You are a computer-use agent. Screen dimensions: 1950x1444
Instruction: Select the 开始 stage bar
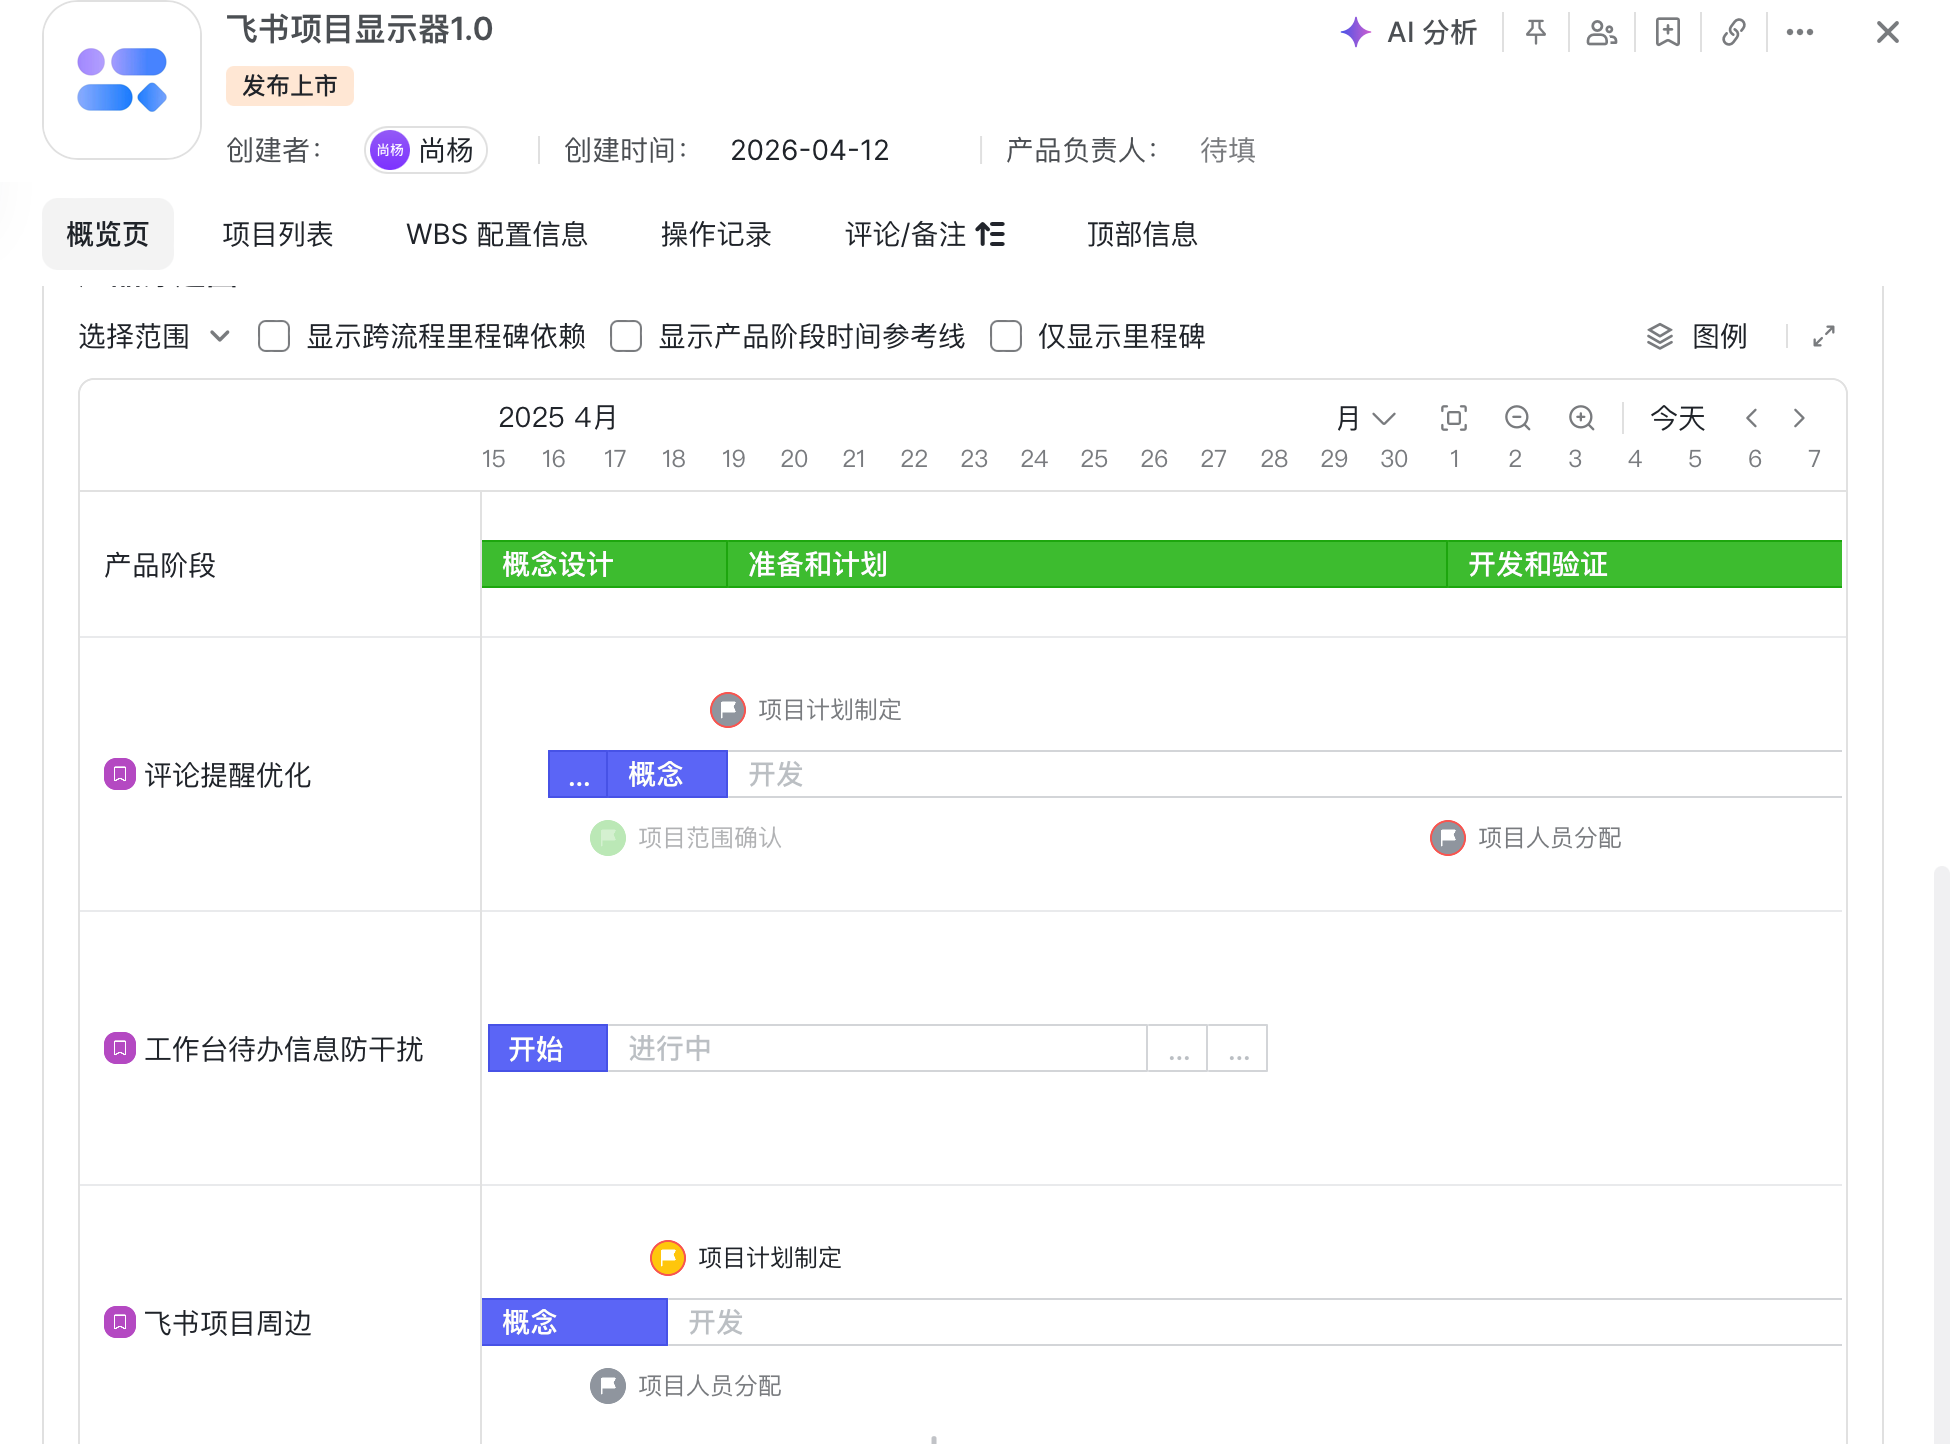click(x=548, y=1048)
